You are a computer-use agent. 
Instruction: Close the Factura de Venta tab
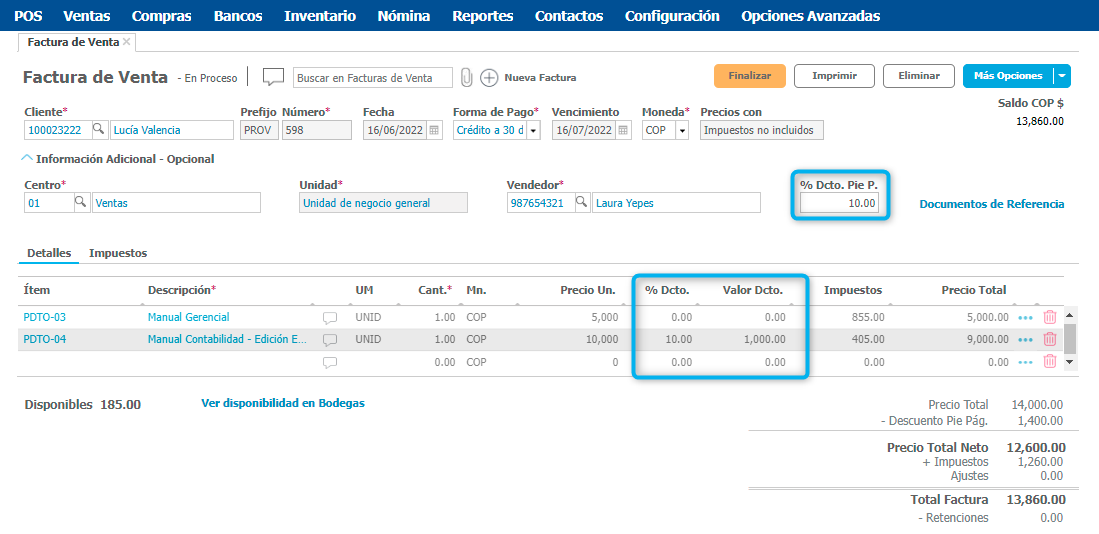[x=127, y=42]
